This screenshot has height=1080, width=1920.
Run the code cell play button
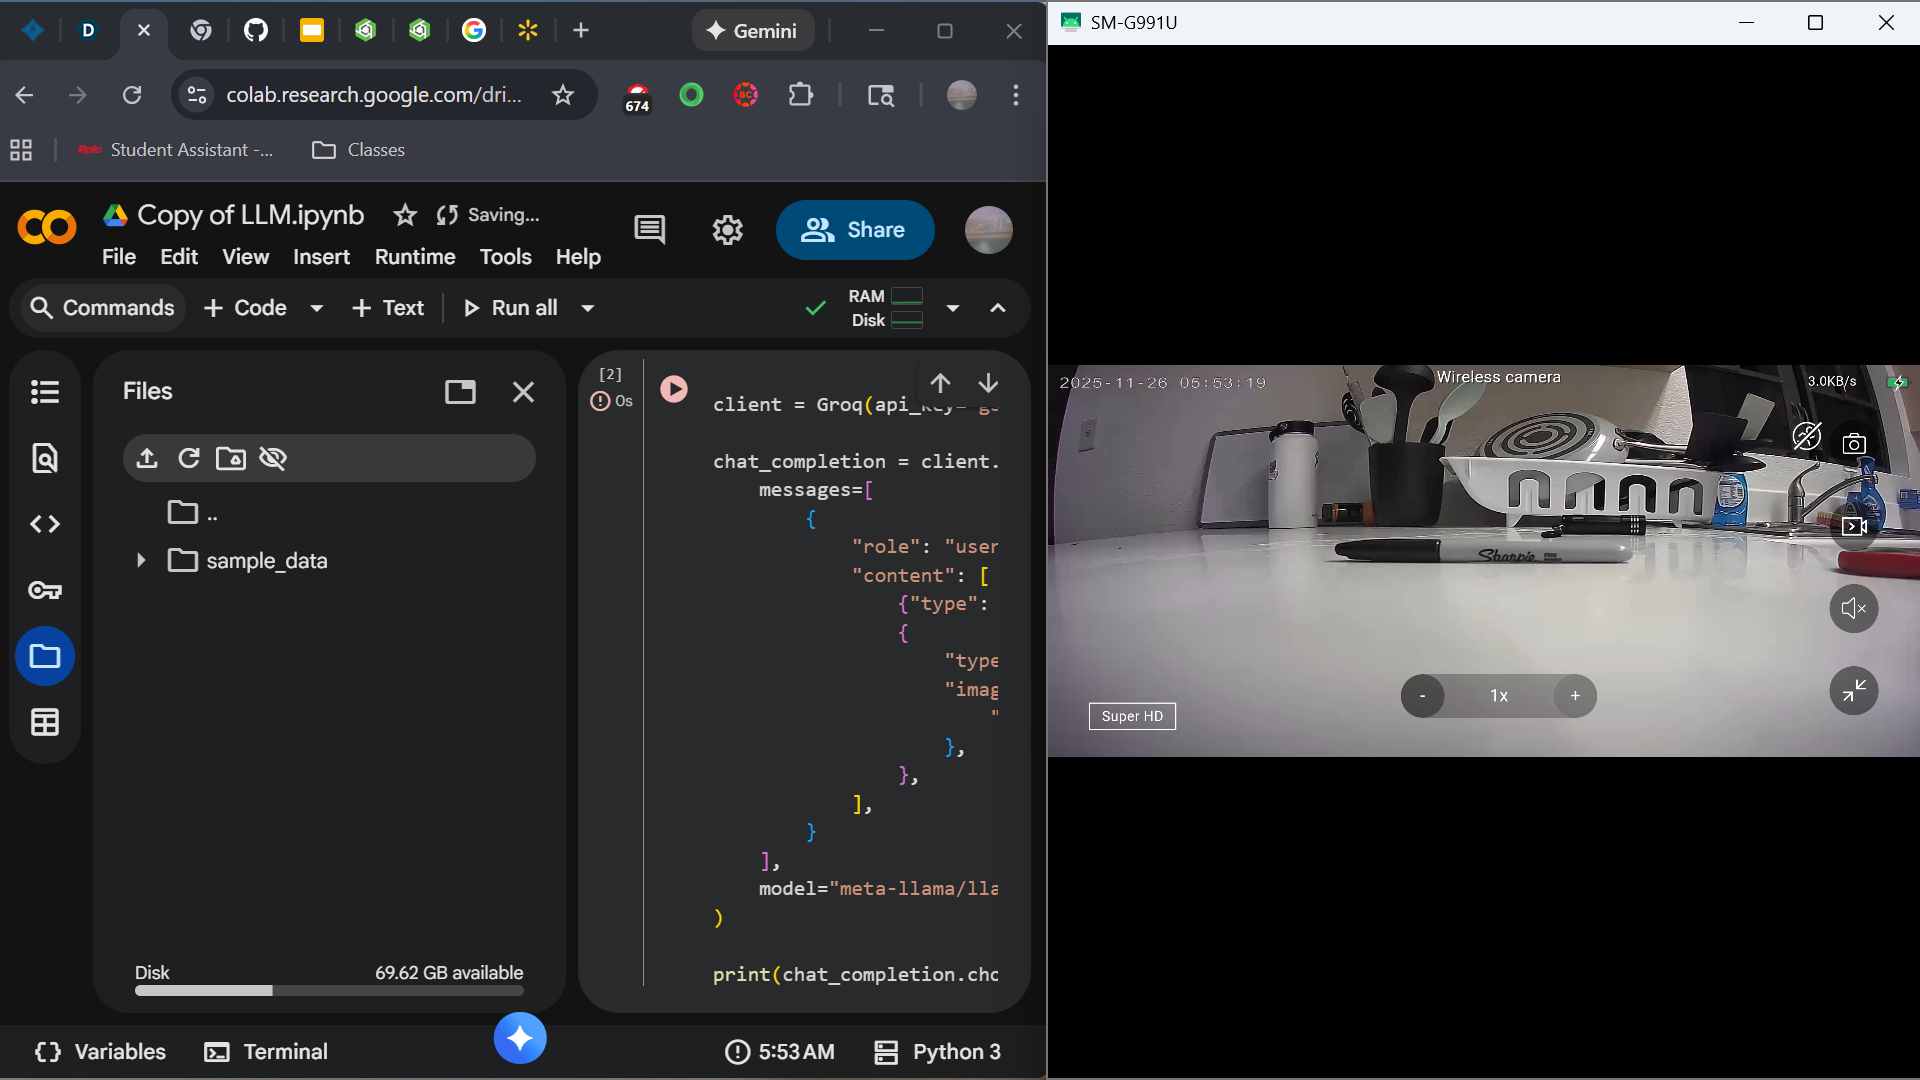(674, 389)
